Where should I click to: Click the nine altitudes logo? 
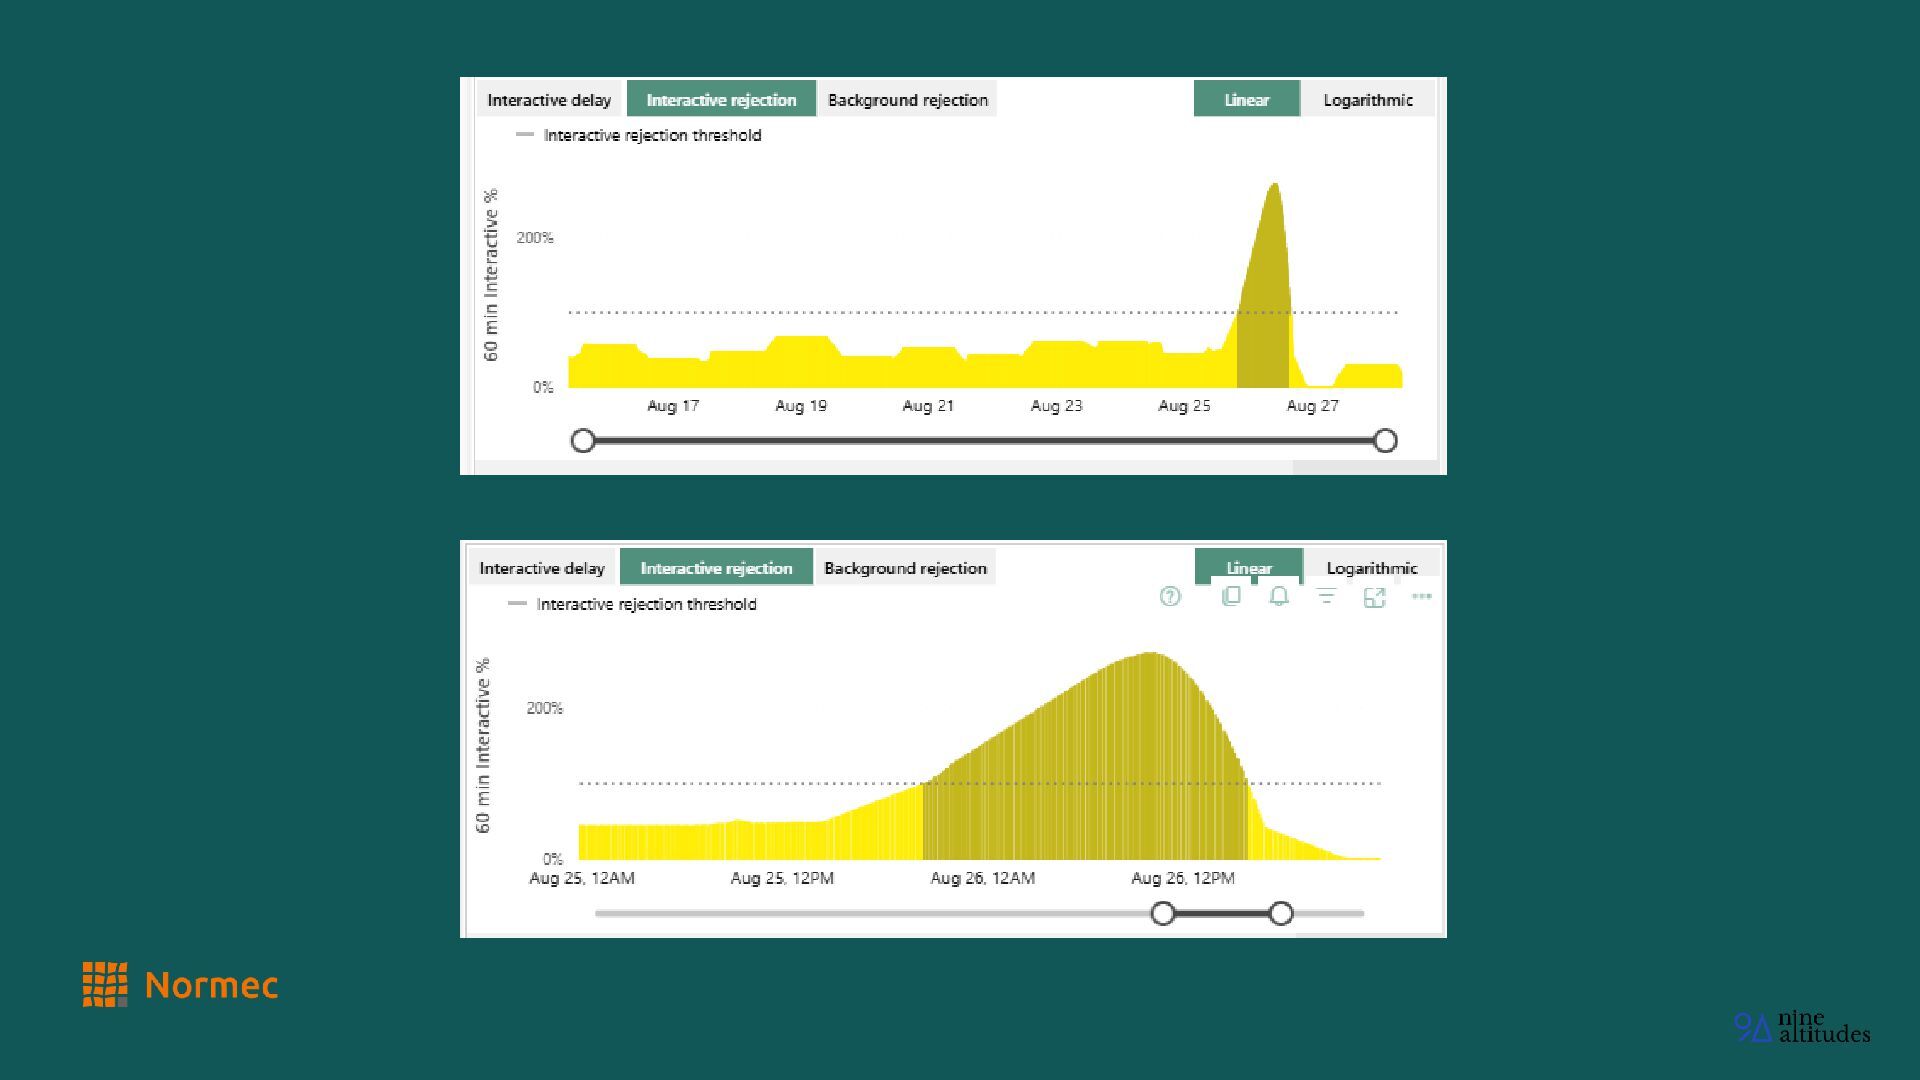[1801, 1027]
